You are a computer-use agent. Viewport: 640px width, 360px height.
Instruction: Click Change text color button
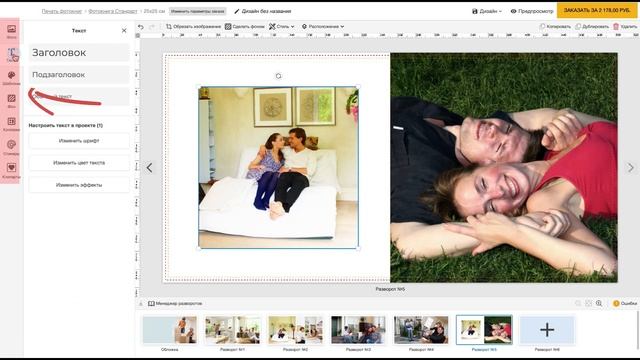tap(79, 163)
